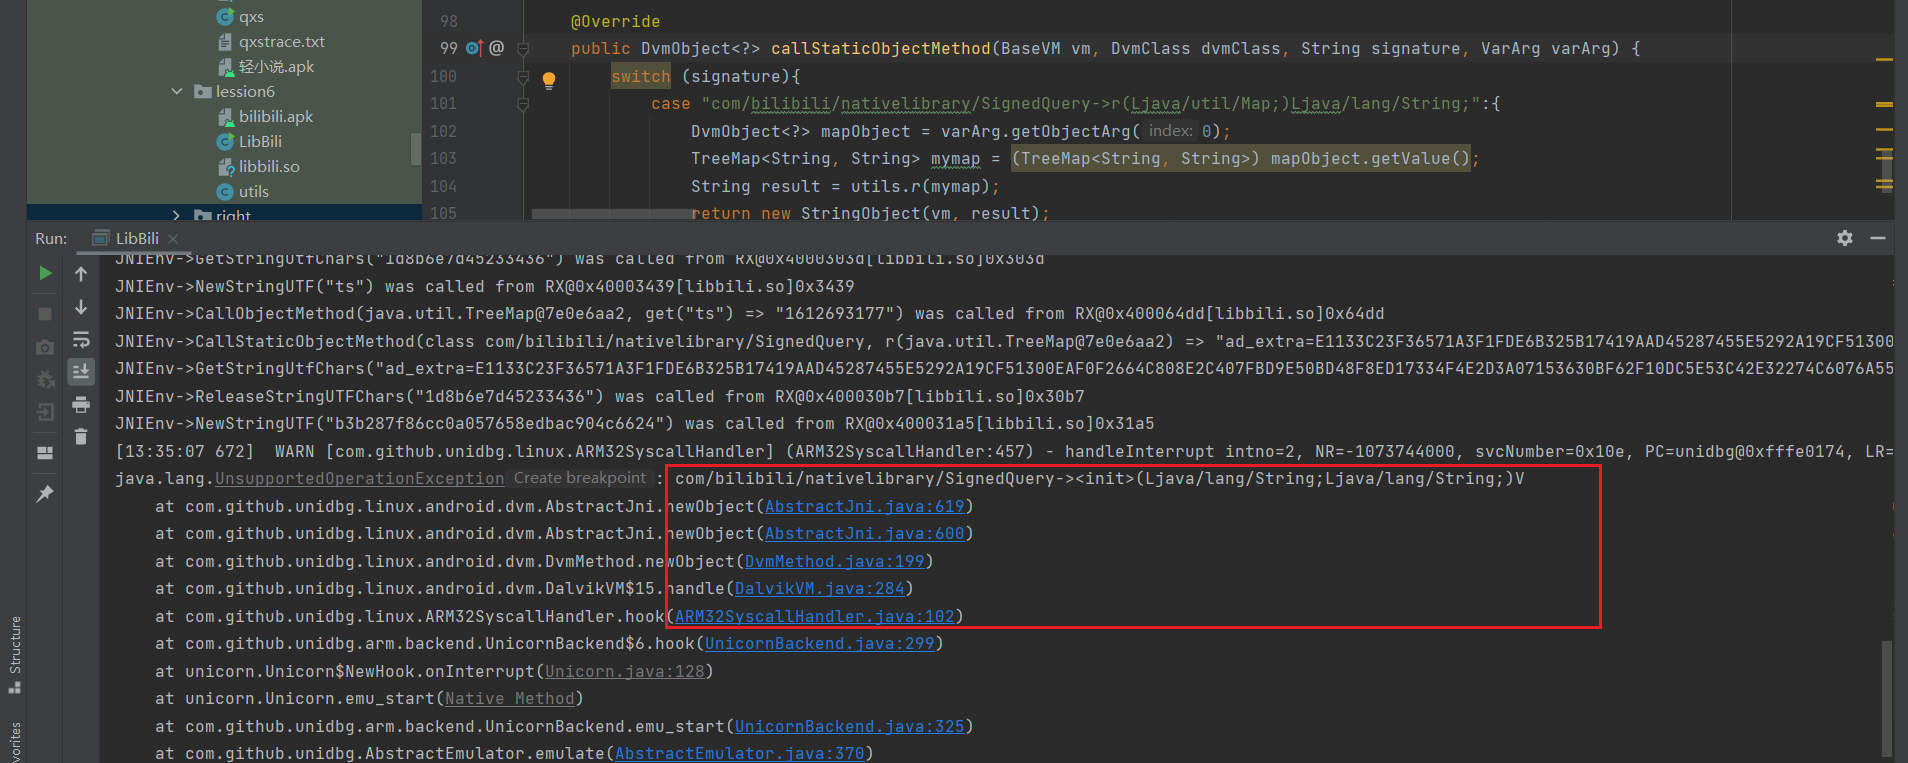
Task: Fold the case block at line 101
Action: pyautogui.click(x=523, y=103)
